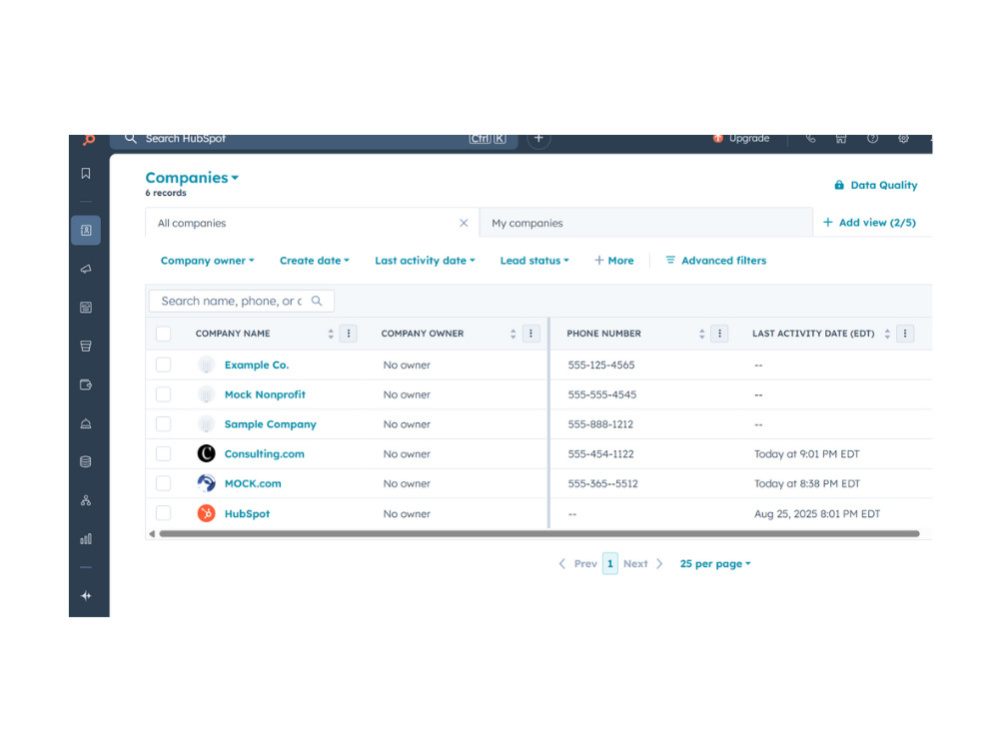Open the Mock Nonprofit company record
Image resolution: width=1000 pixels, height=750 pixels.
pos(265,394)
